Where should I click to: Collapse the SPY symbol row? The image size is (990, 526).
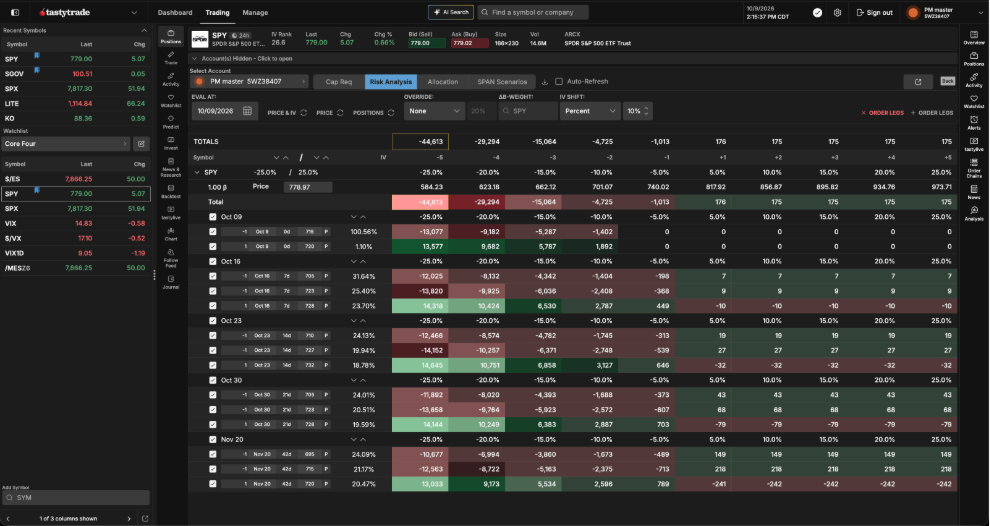pos(196,172)
